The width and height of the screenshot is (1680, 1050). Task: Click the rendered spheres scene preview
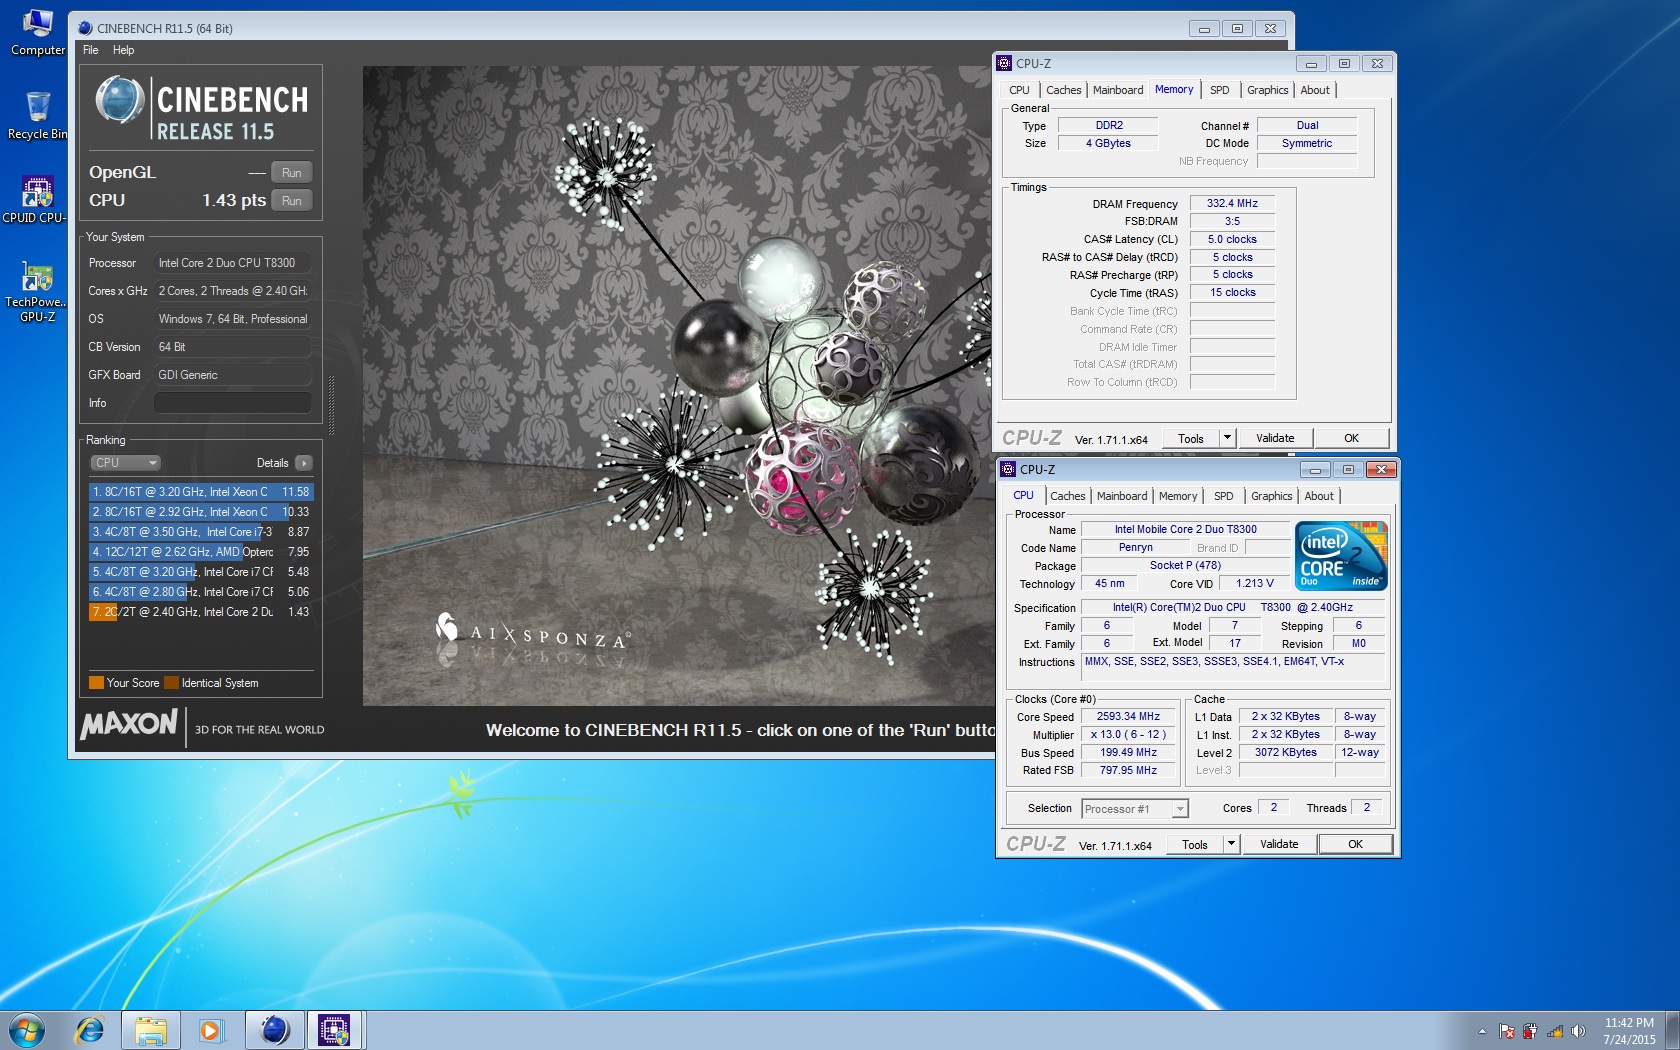(678, 386)
